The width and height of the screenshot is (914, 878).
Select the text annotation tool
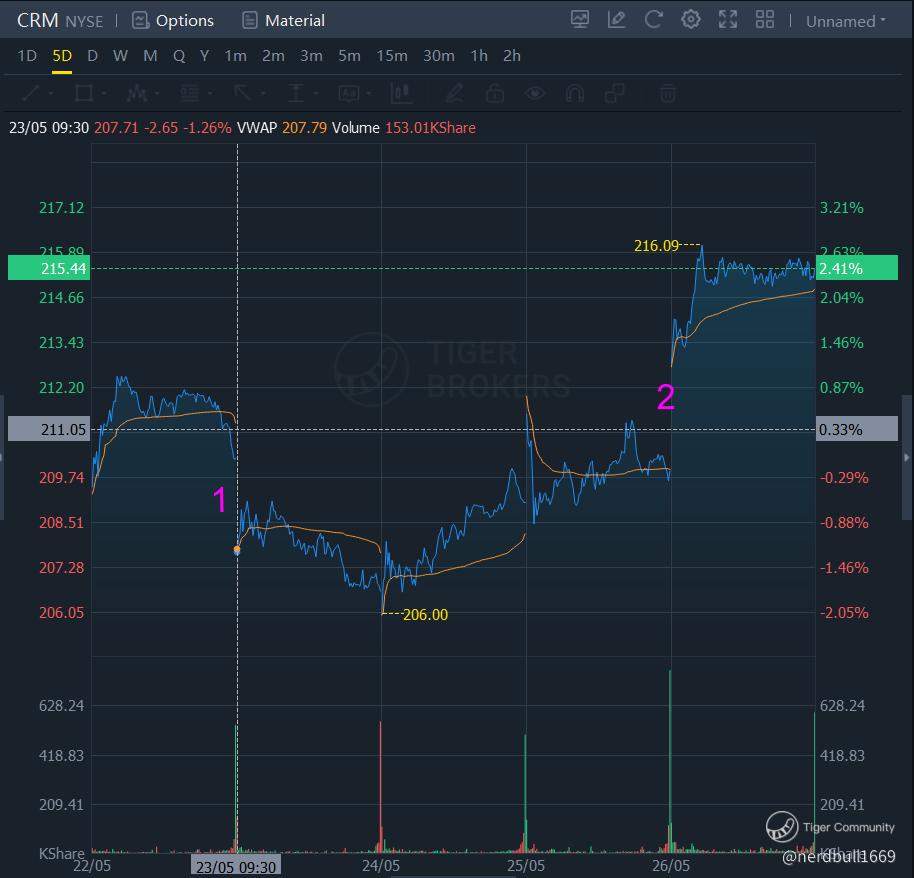(349, 93)
